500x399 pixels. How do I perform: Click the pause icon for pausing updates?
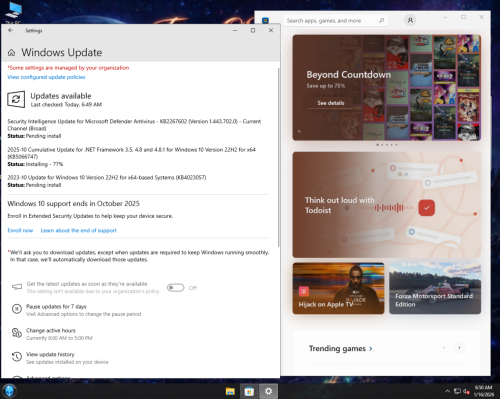pos(17,309)
